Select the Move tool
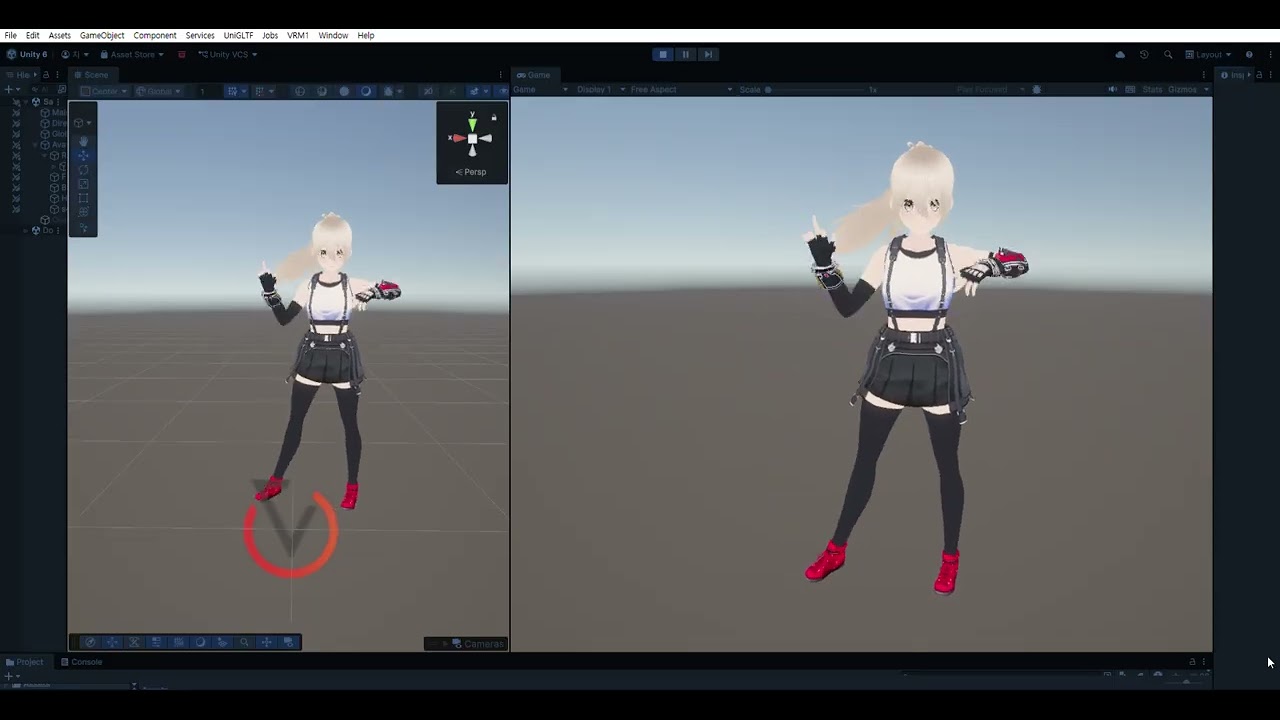This screenshot has width=1280, height=720. coord(83,155)
